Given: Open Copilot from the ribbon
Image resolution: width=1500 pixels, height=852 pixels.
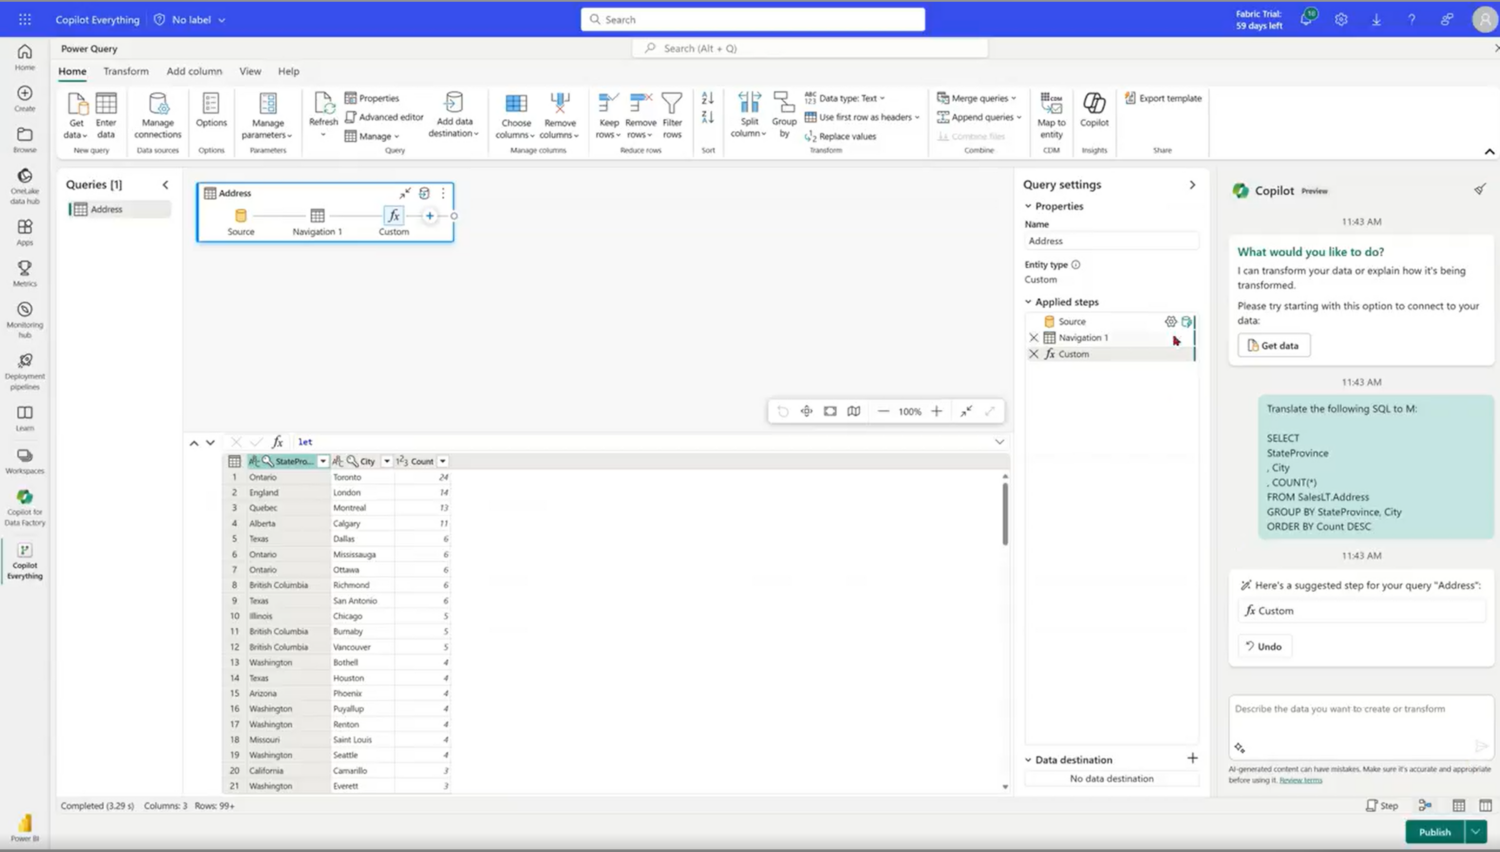Looking at the screenshot, I should [x=1093, y=110].
